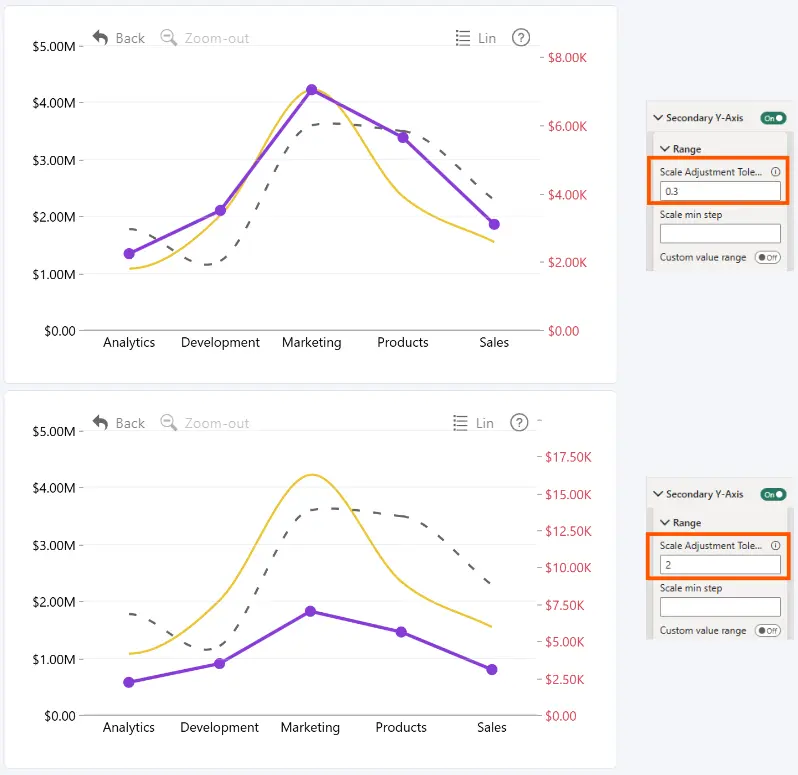Collapse the upper Range section chevron

(x=665, y=149)
